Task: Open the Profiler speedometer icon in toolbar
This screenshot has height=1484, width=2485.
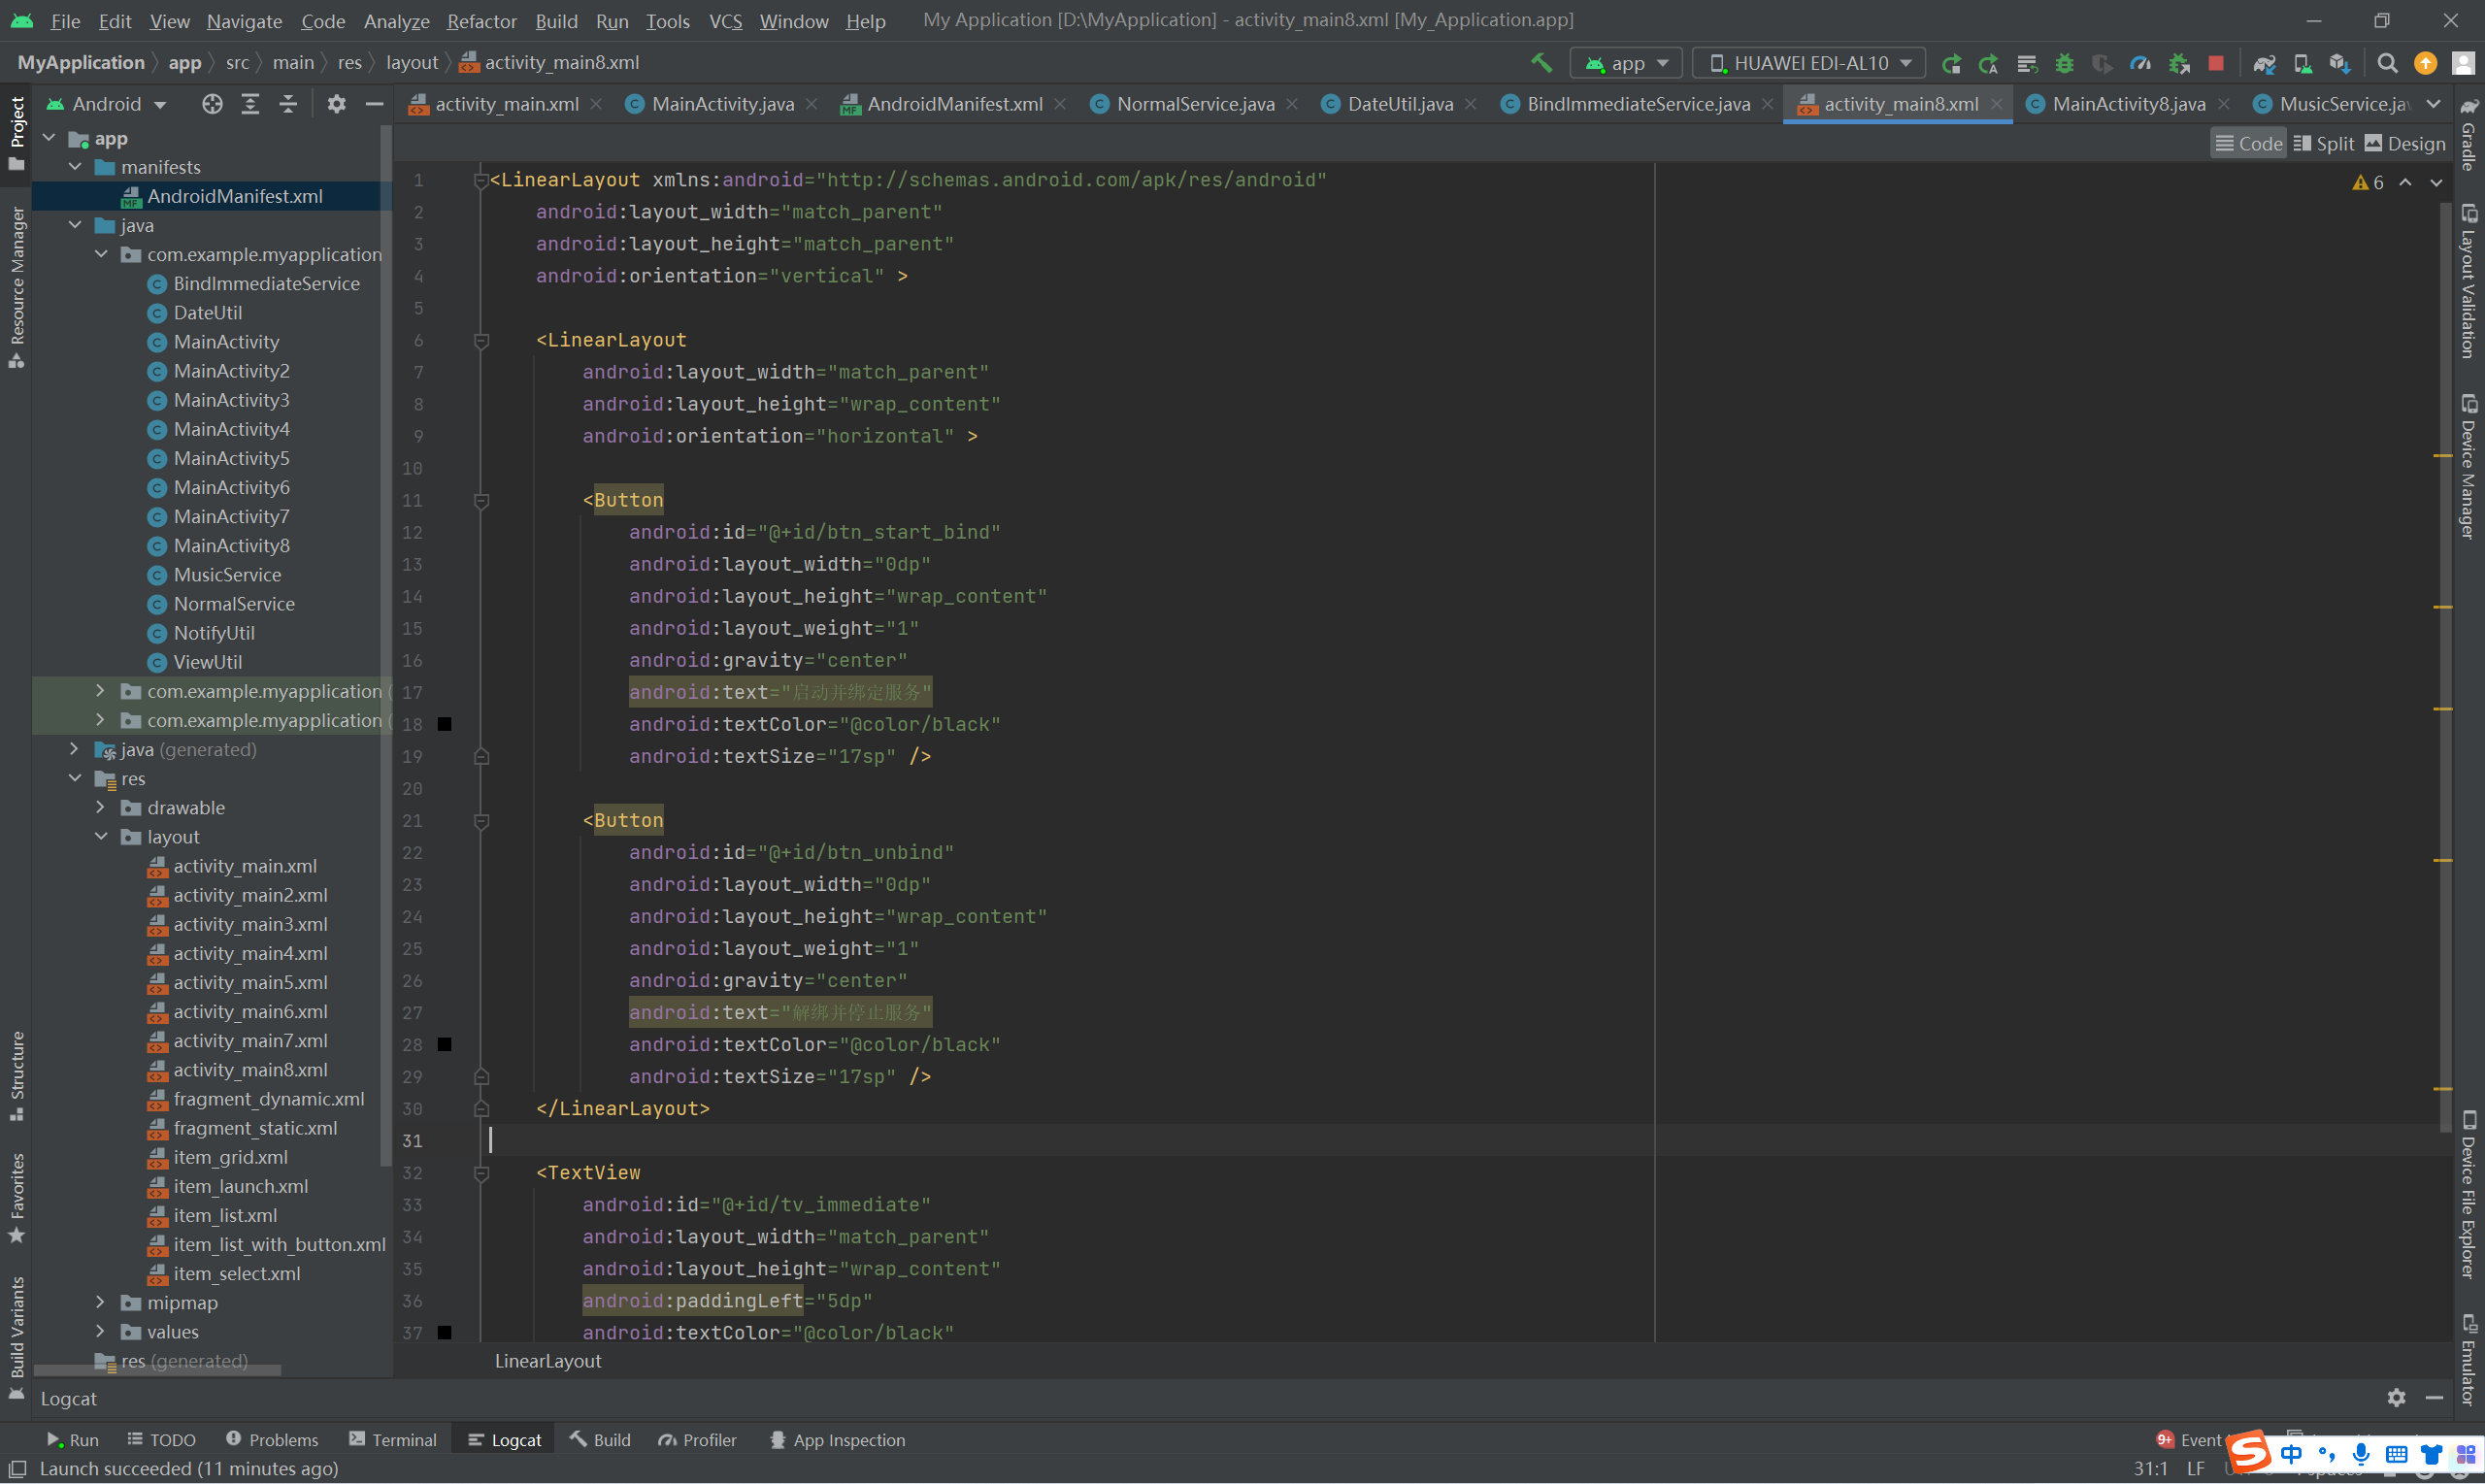Action: (2140, 63)
